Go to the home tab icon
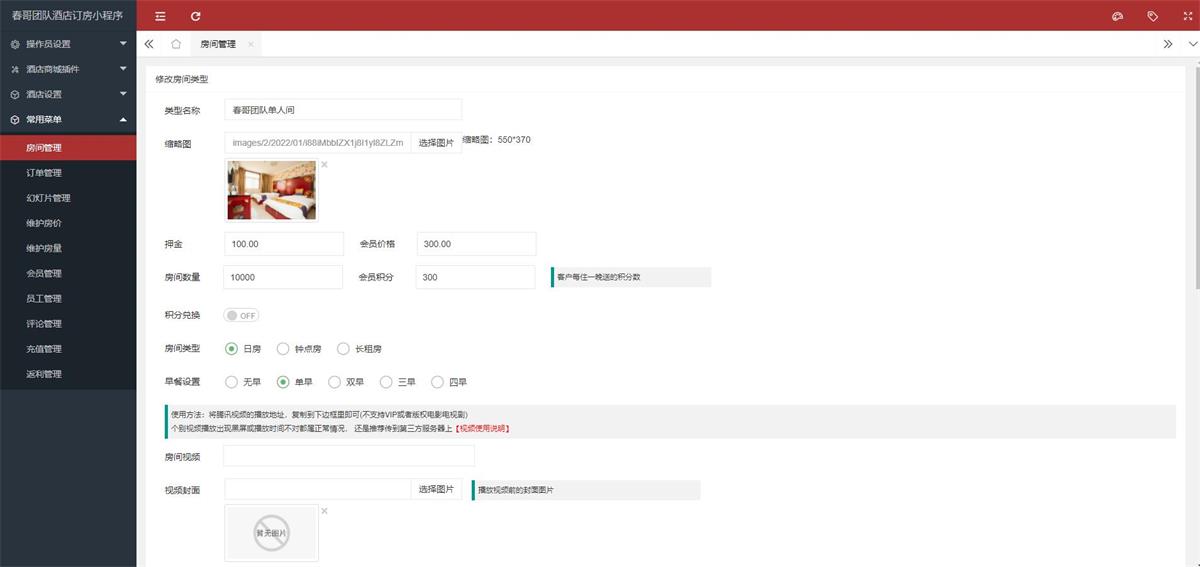 pos(176,44)
